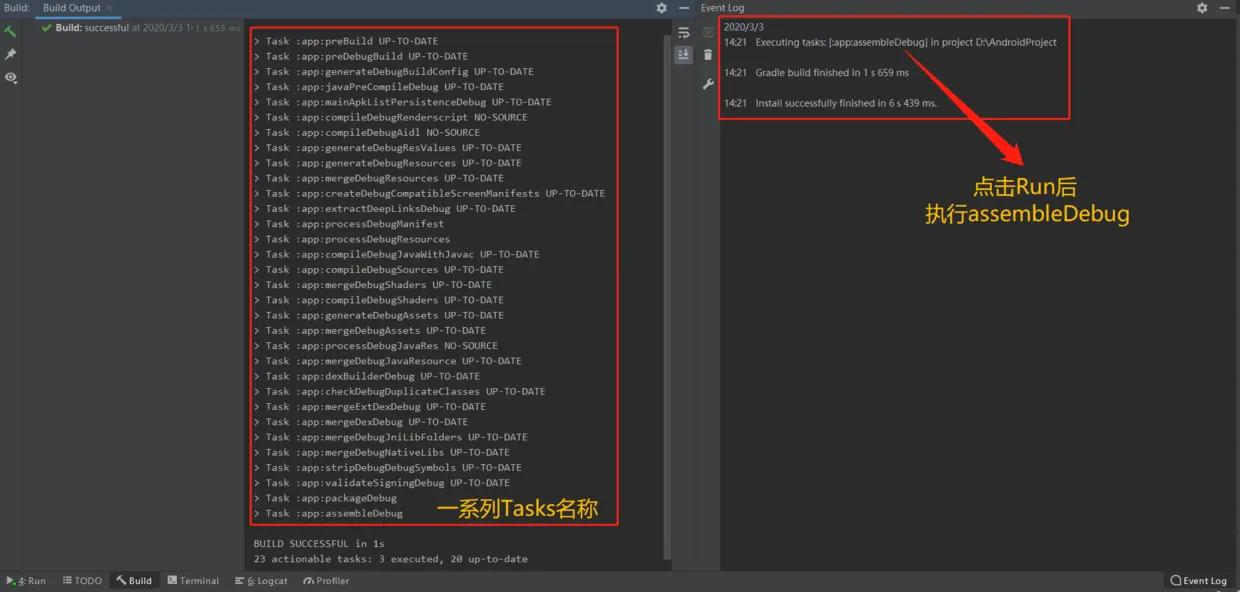Open the eye view options dropdown
This screenshot has width=1240, height=592.
[x=10, y=77]
